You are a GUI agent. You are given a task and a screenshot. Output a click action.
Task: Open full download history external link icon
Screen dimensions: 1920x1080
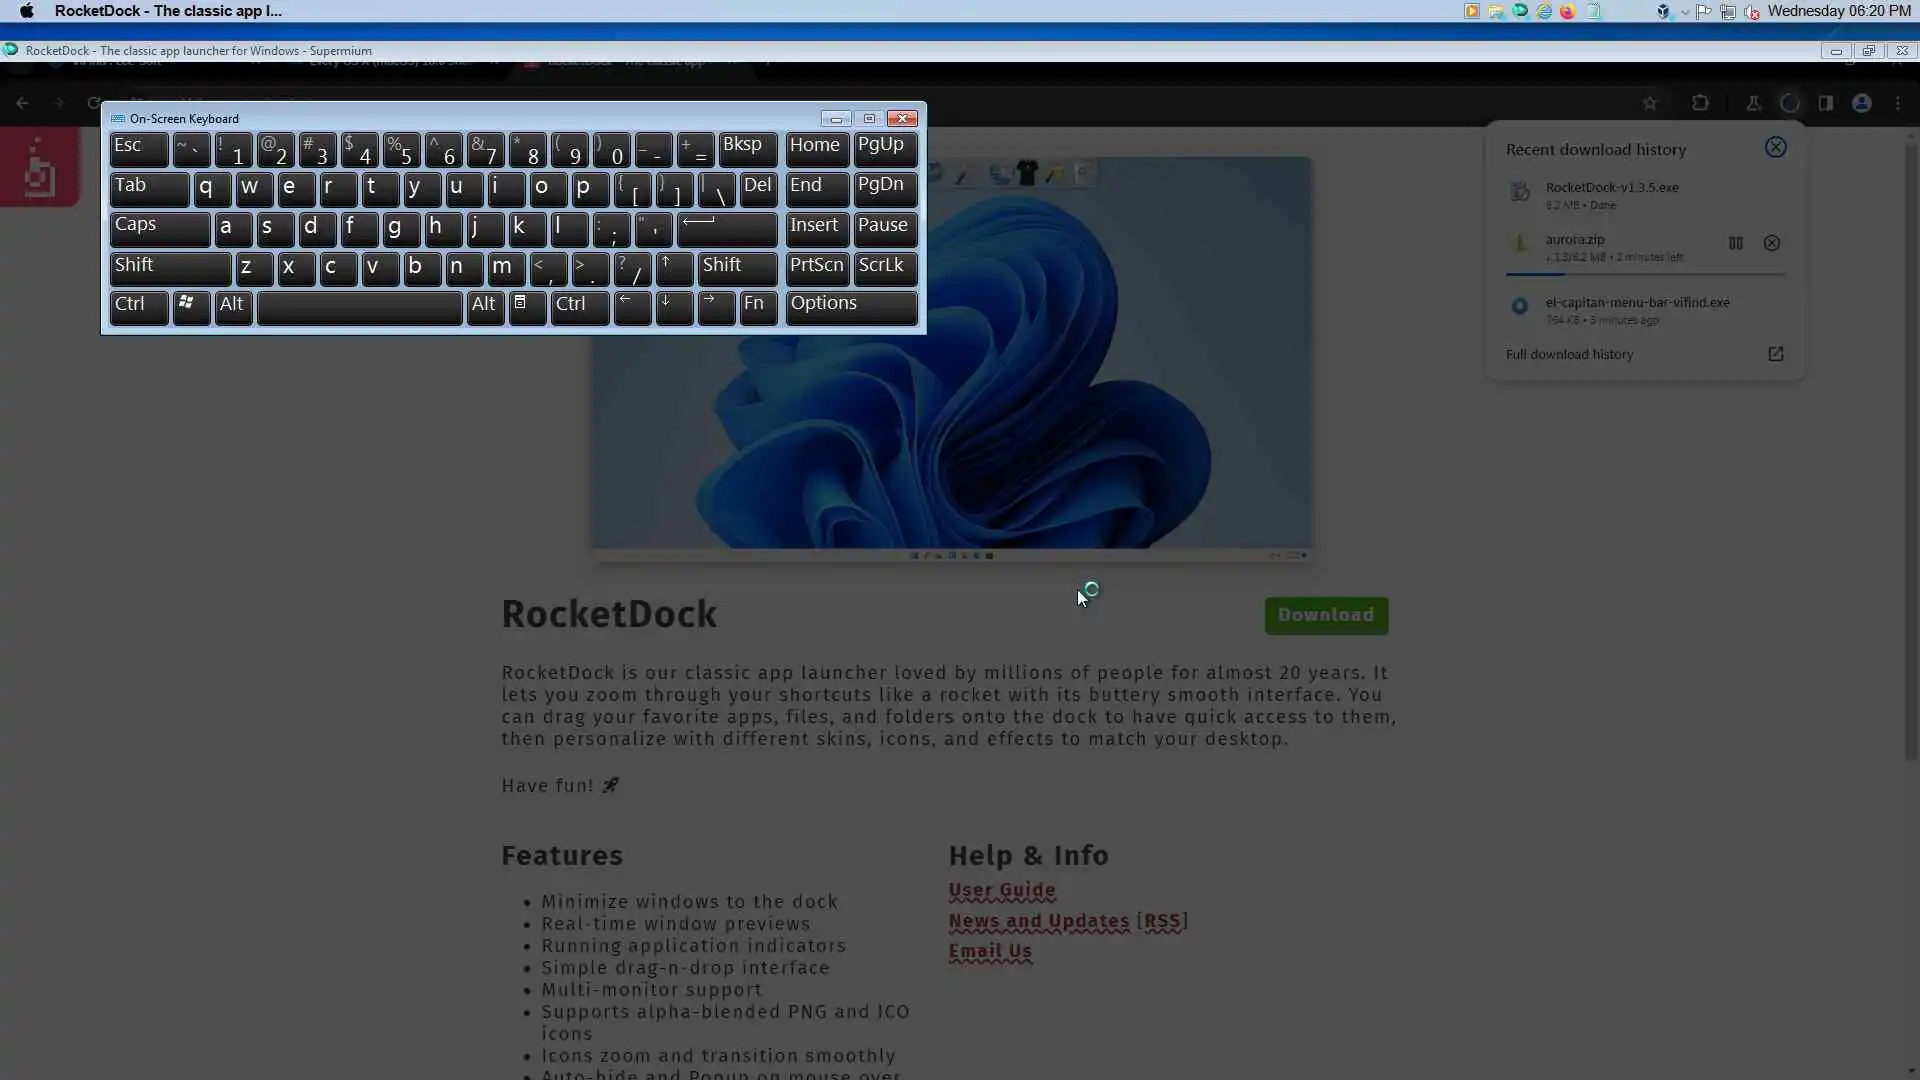[1775, 354]
